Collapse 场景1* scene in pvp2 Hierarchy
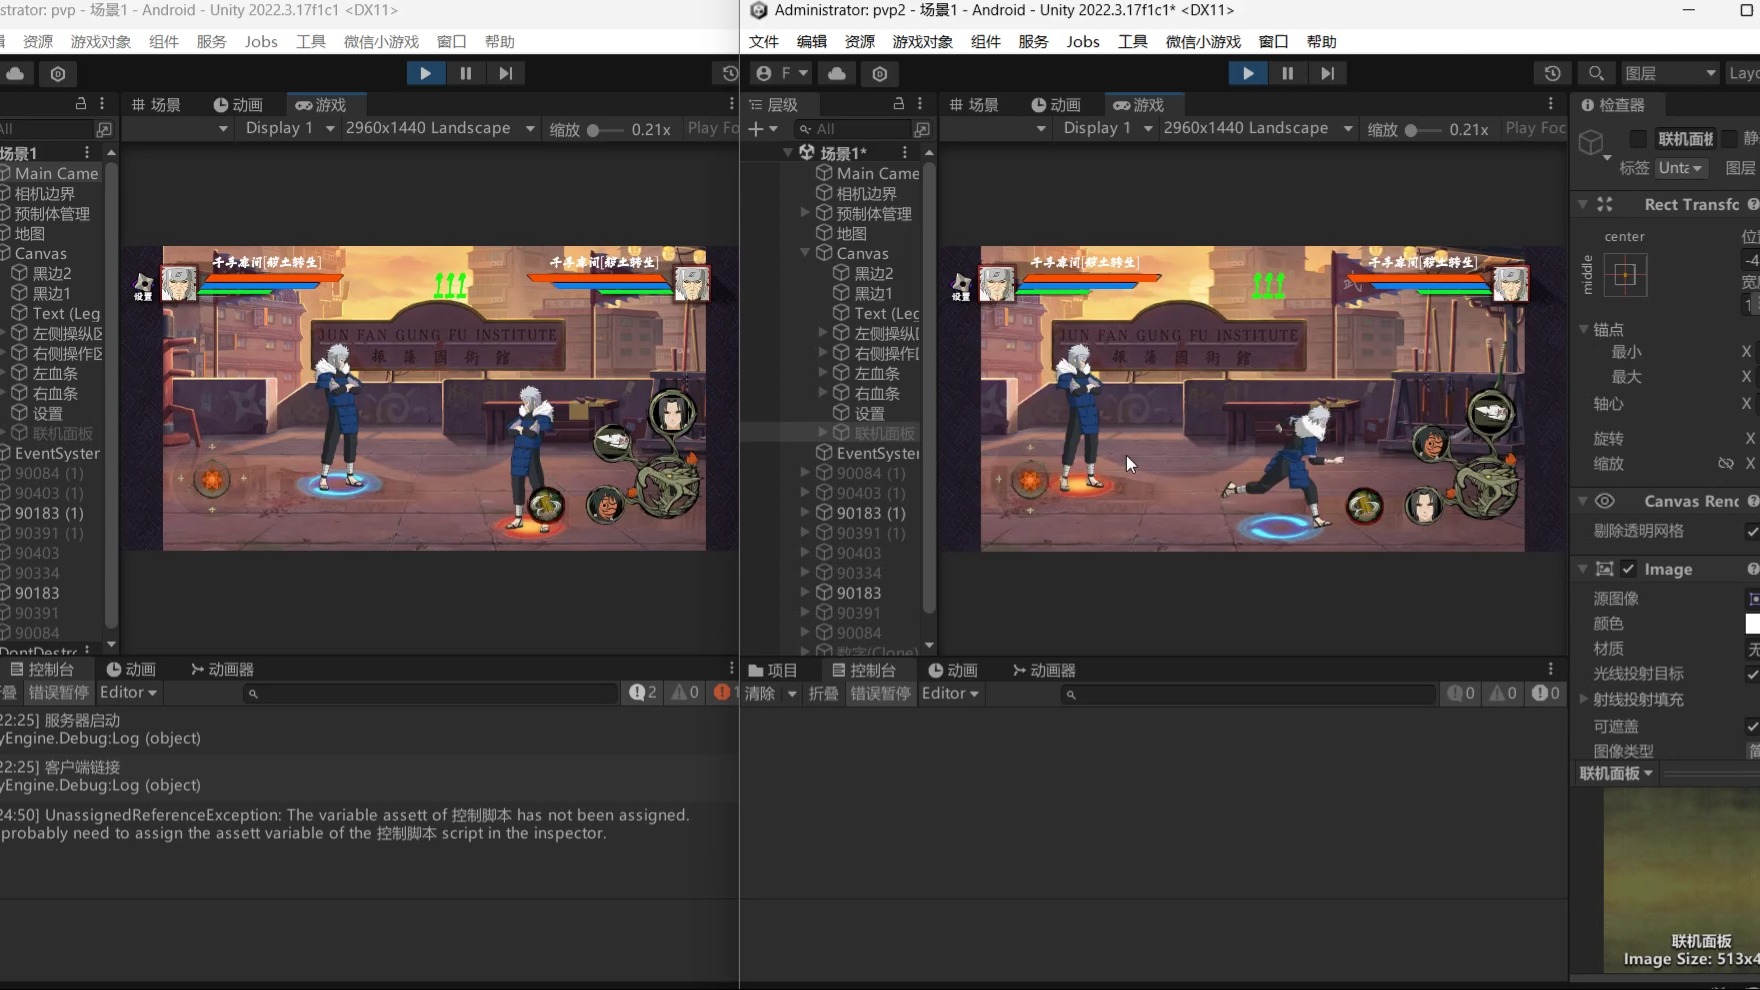Image resolution: width=1760 pixels, height=990 pixels. pyautogui.click(x=788, y=153)
